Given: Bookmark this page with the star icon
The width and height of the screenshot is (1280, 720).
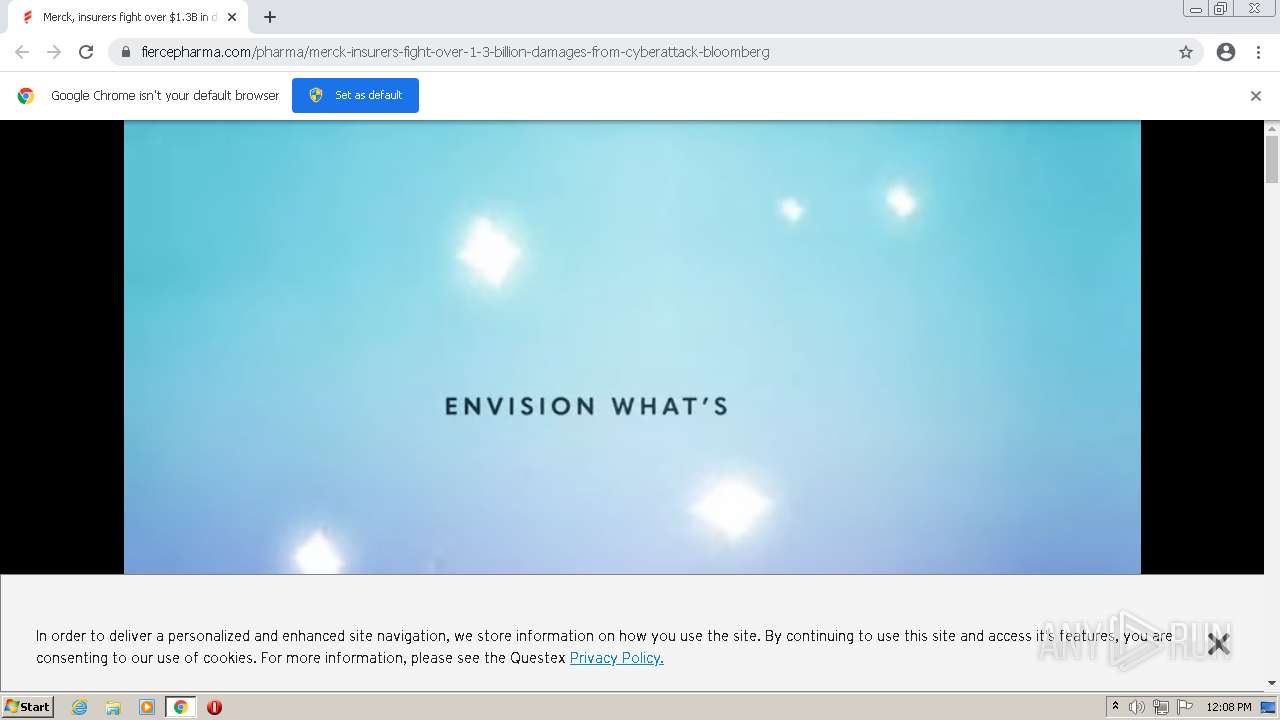Looking at the screenshot, I should (1186, 52).
